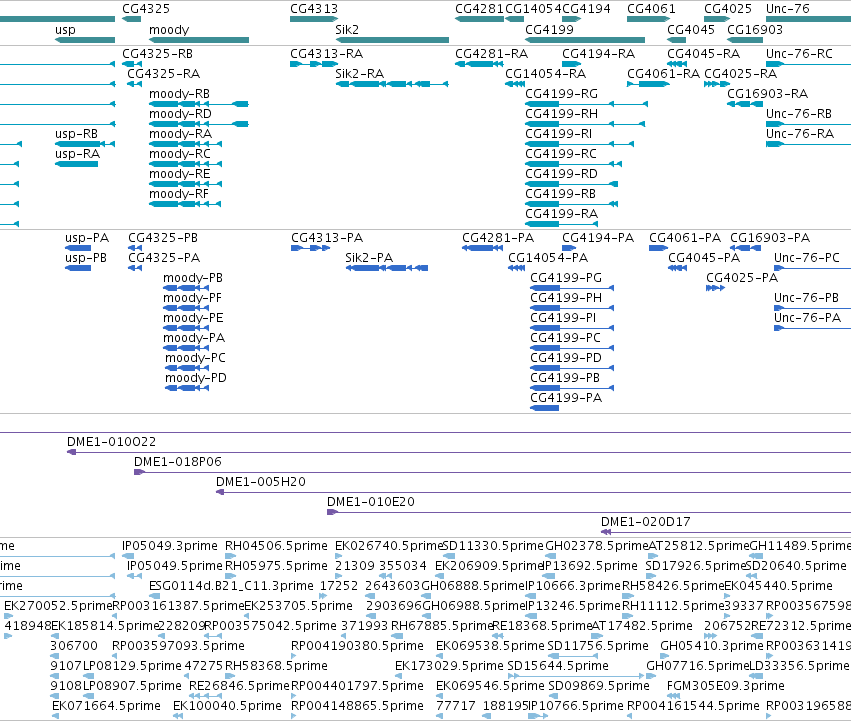Select EST RP004190380.5prime
This screenshot has height=721, width=851.
tap(357, 646)
